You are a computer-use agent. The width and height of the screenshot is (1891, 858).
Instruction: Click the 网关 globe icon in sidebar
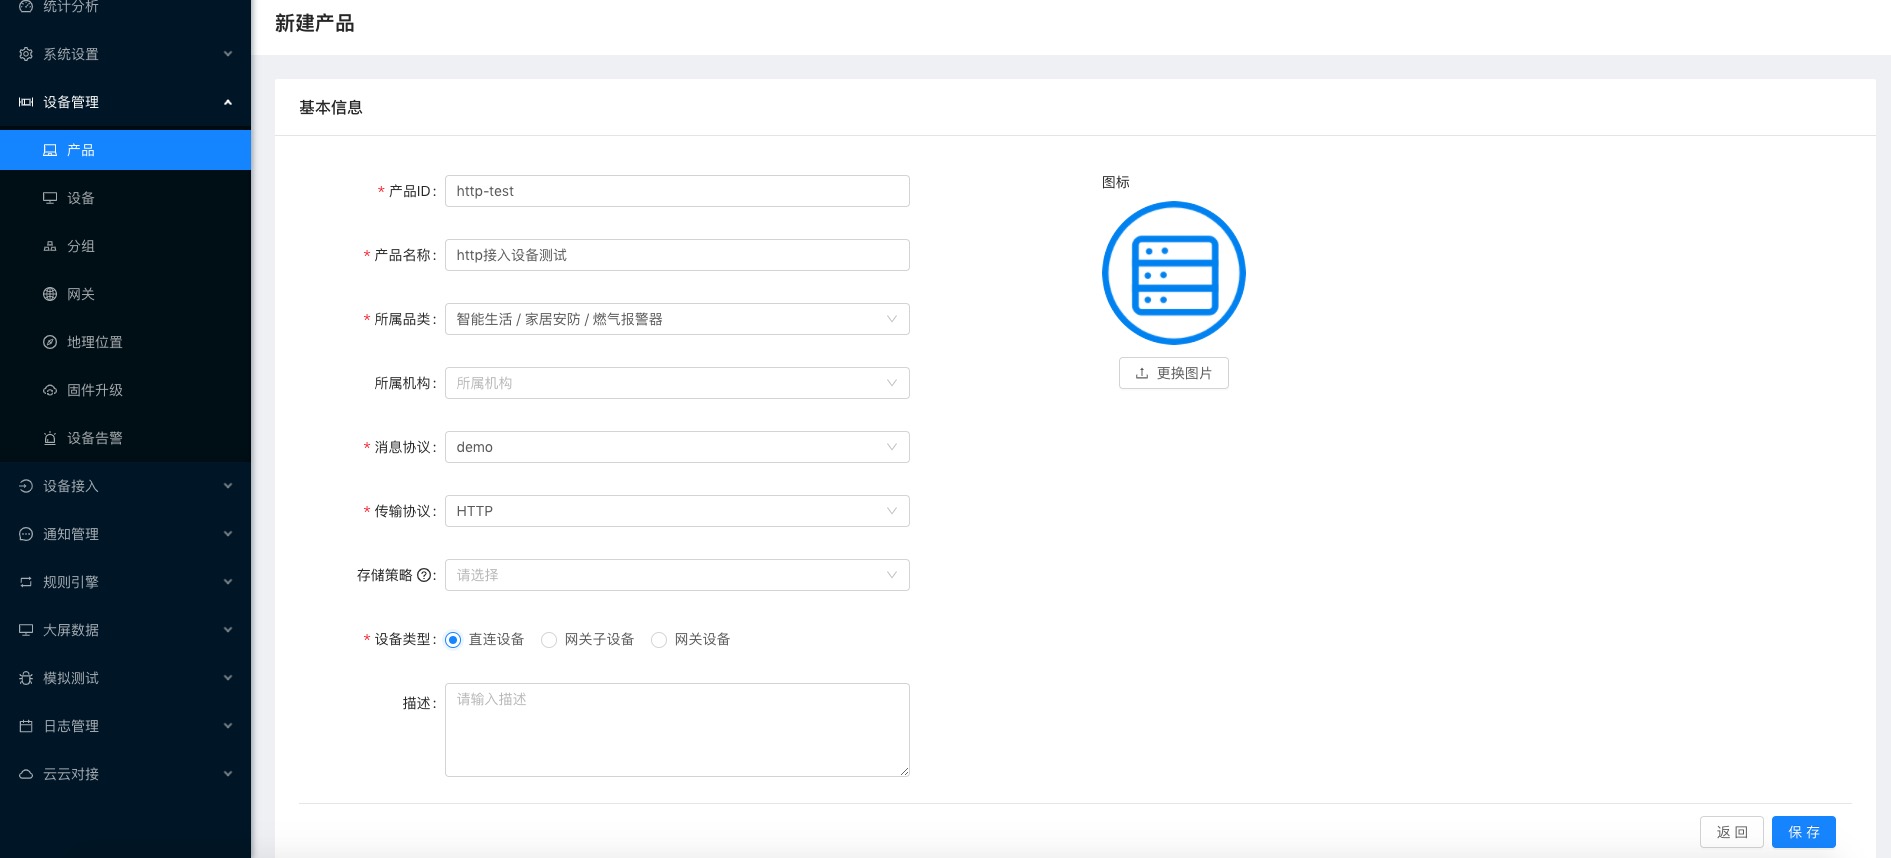(x=50, y=294)
